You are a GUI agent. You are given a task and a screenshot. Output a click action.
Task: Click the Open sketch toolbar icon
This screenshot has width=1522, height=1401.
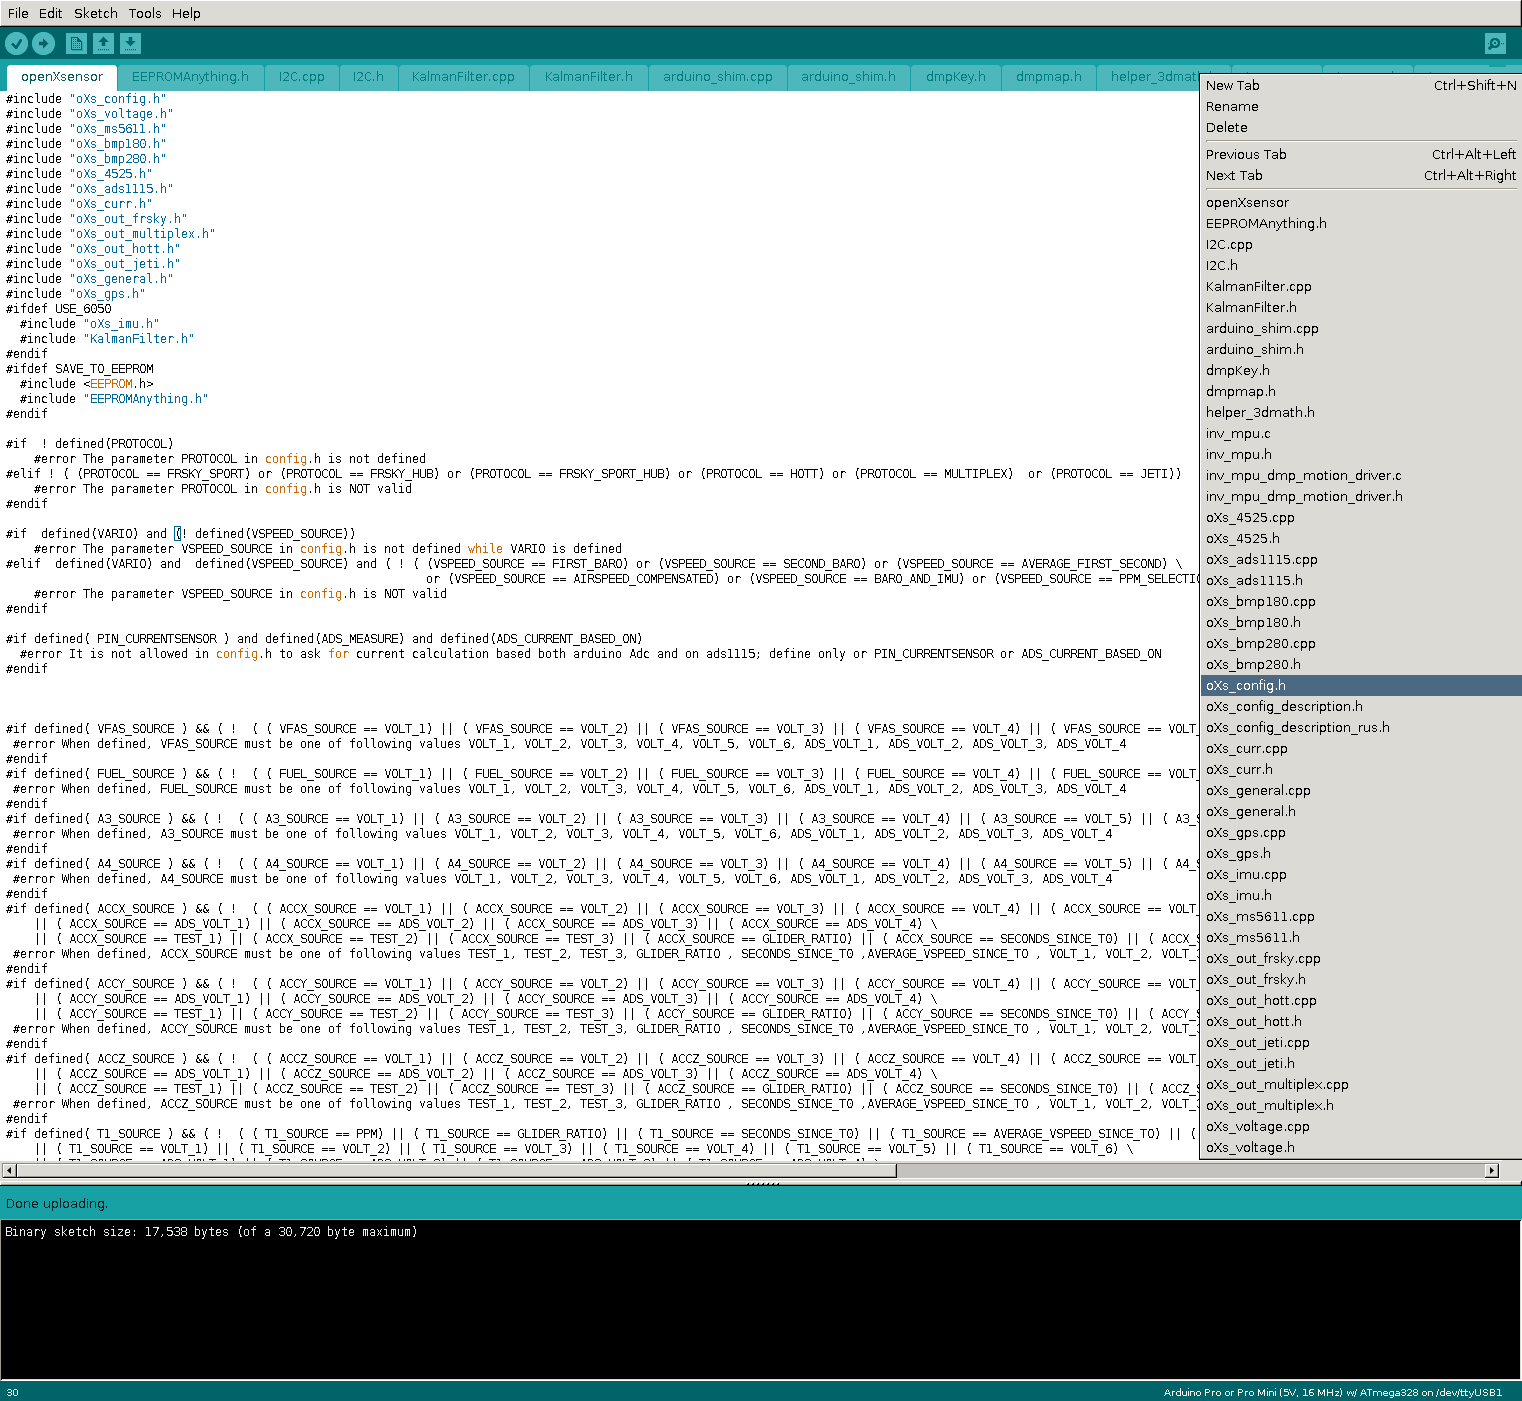pos(103,43)
